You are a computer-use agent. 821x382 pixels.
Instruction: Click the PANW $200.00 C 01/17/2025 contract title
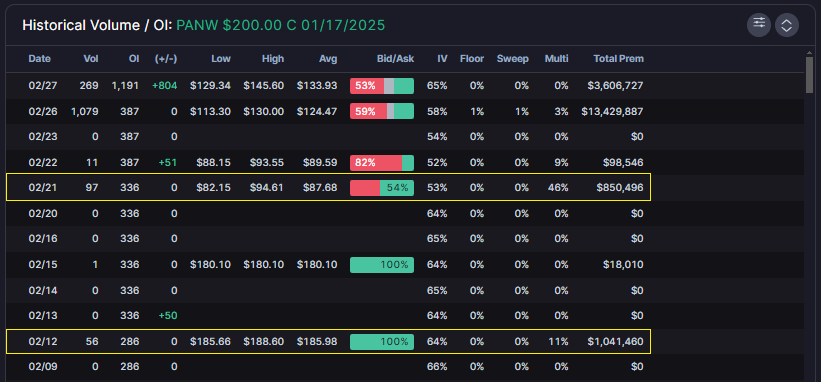[281, 25]
